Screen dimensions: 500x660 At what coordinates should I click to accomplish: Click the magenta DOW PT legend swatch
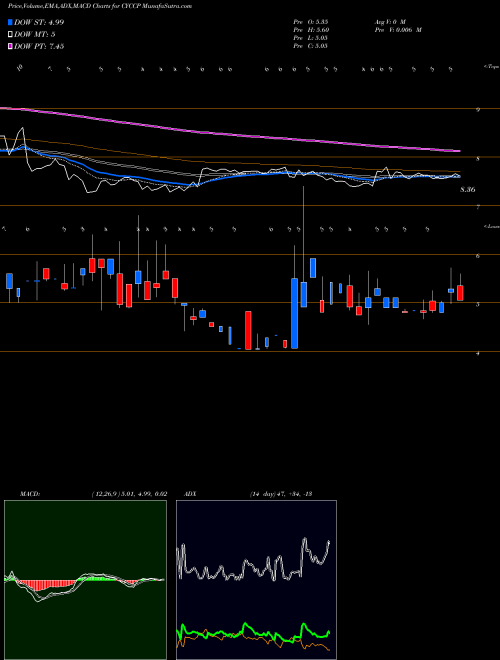coord(10,46)
